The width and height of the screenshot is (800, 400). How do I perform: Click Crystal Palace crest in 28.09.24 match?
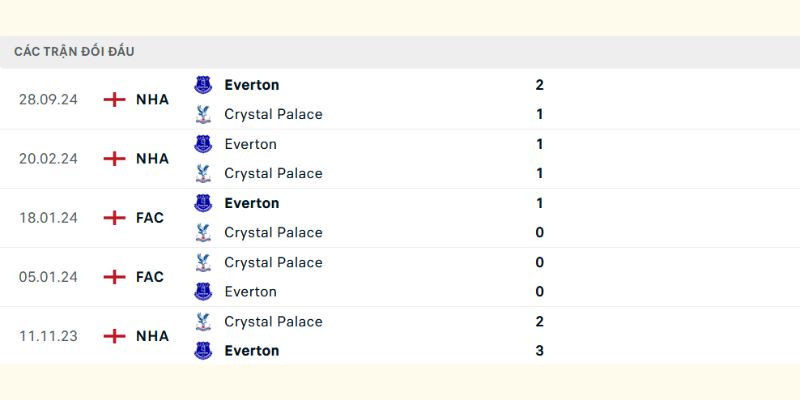coord(203,114)
